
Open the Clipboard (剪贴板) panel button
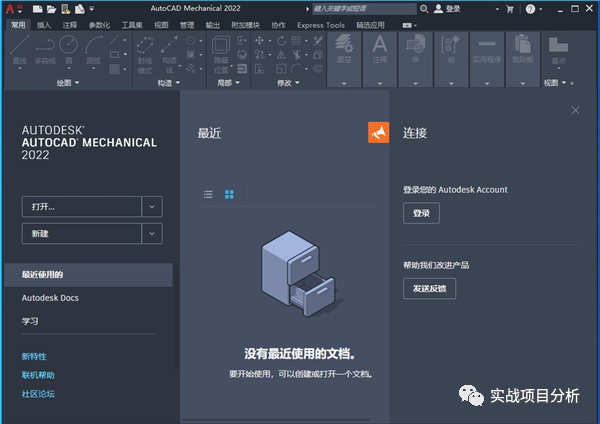click(523, 59)
